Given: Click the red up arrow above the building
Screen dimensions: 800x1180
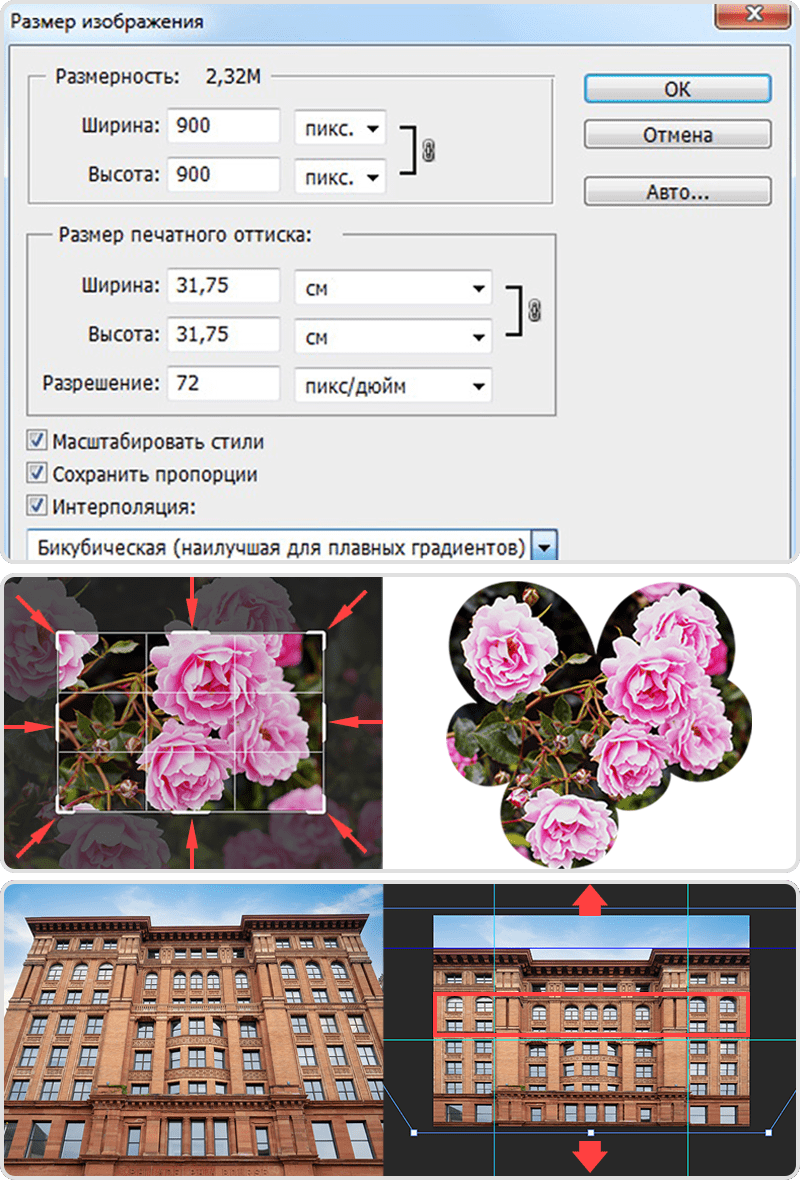Looking at the screenshot, I should pyautogui.click(x=591, y=901).
